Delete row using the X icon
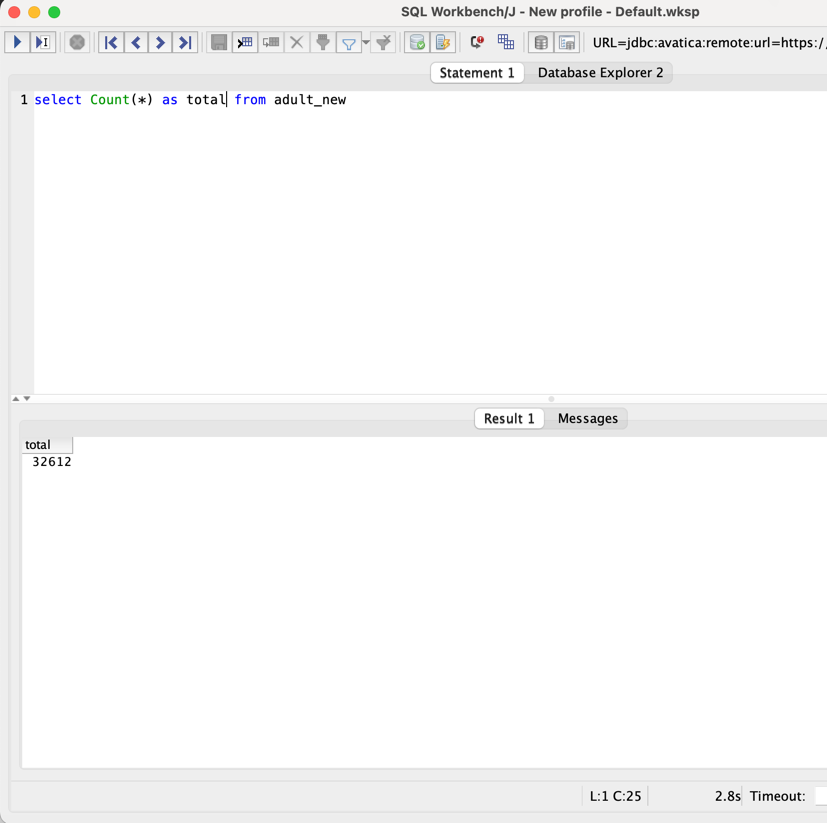The image size is (827, 823). click(297, 42)
